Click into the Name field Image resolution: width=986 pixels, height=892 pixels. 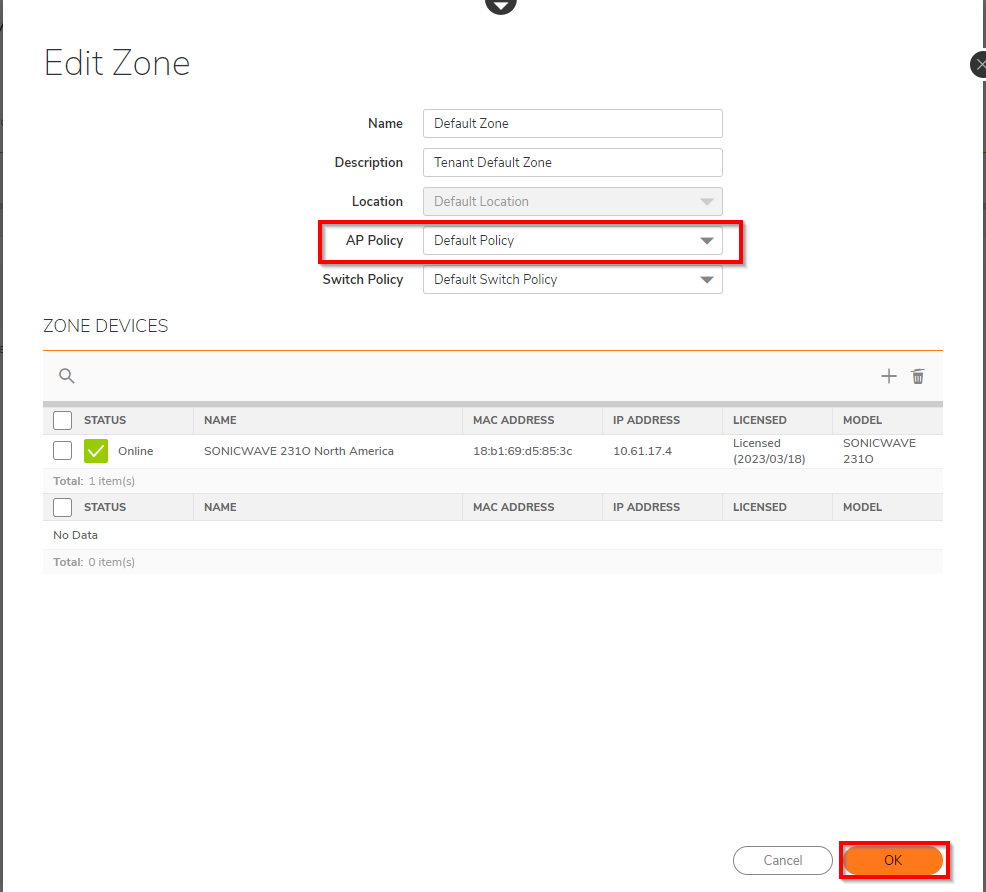pyautogui.click(x=572, y=124)
